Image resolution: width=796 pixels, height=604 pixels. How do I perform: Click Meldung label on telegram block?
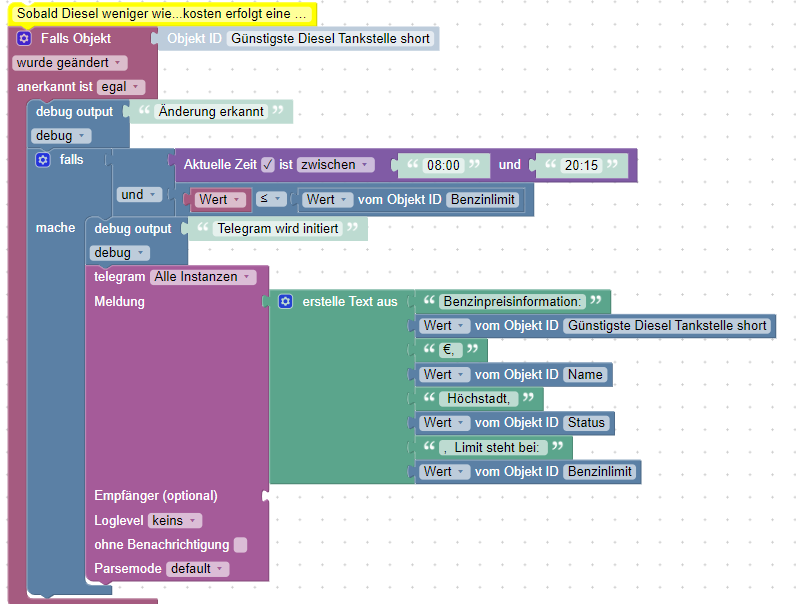119,302
